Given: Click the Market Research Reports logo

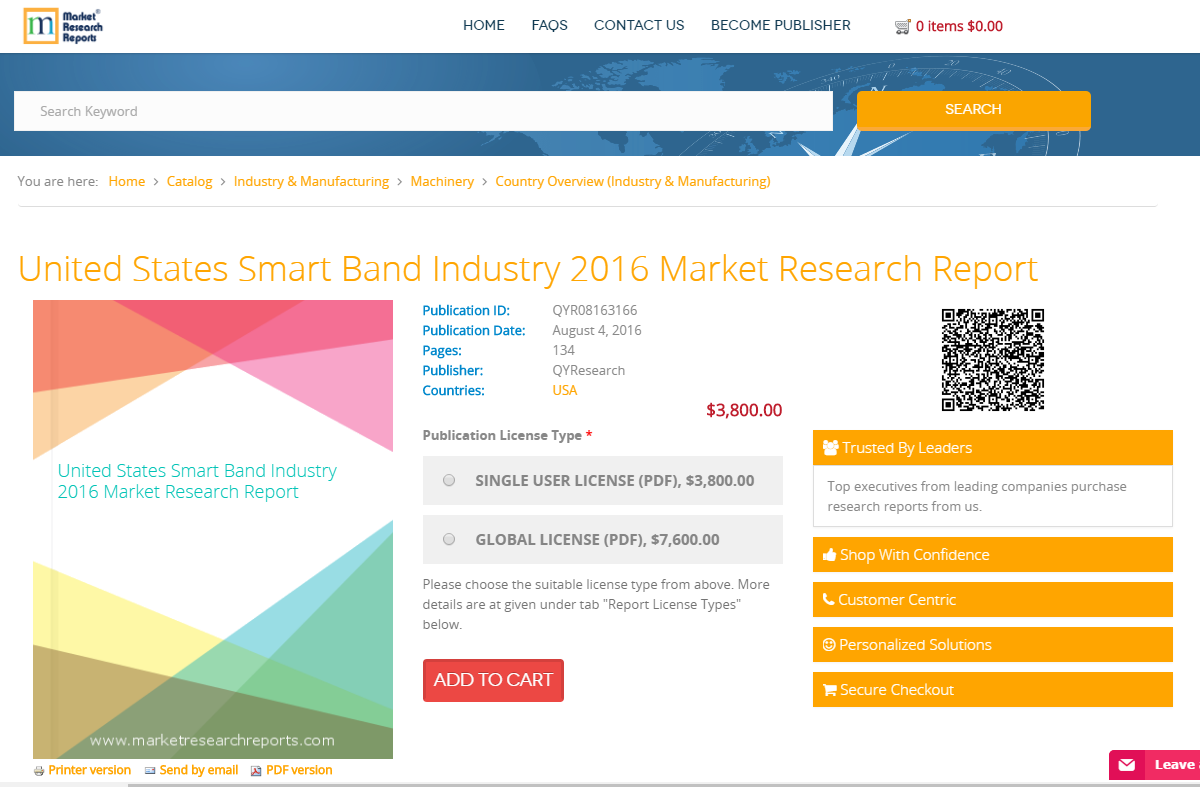Looking at the screenshot, I should 62,26.
